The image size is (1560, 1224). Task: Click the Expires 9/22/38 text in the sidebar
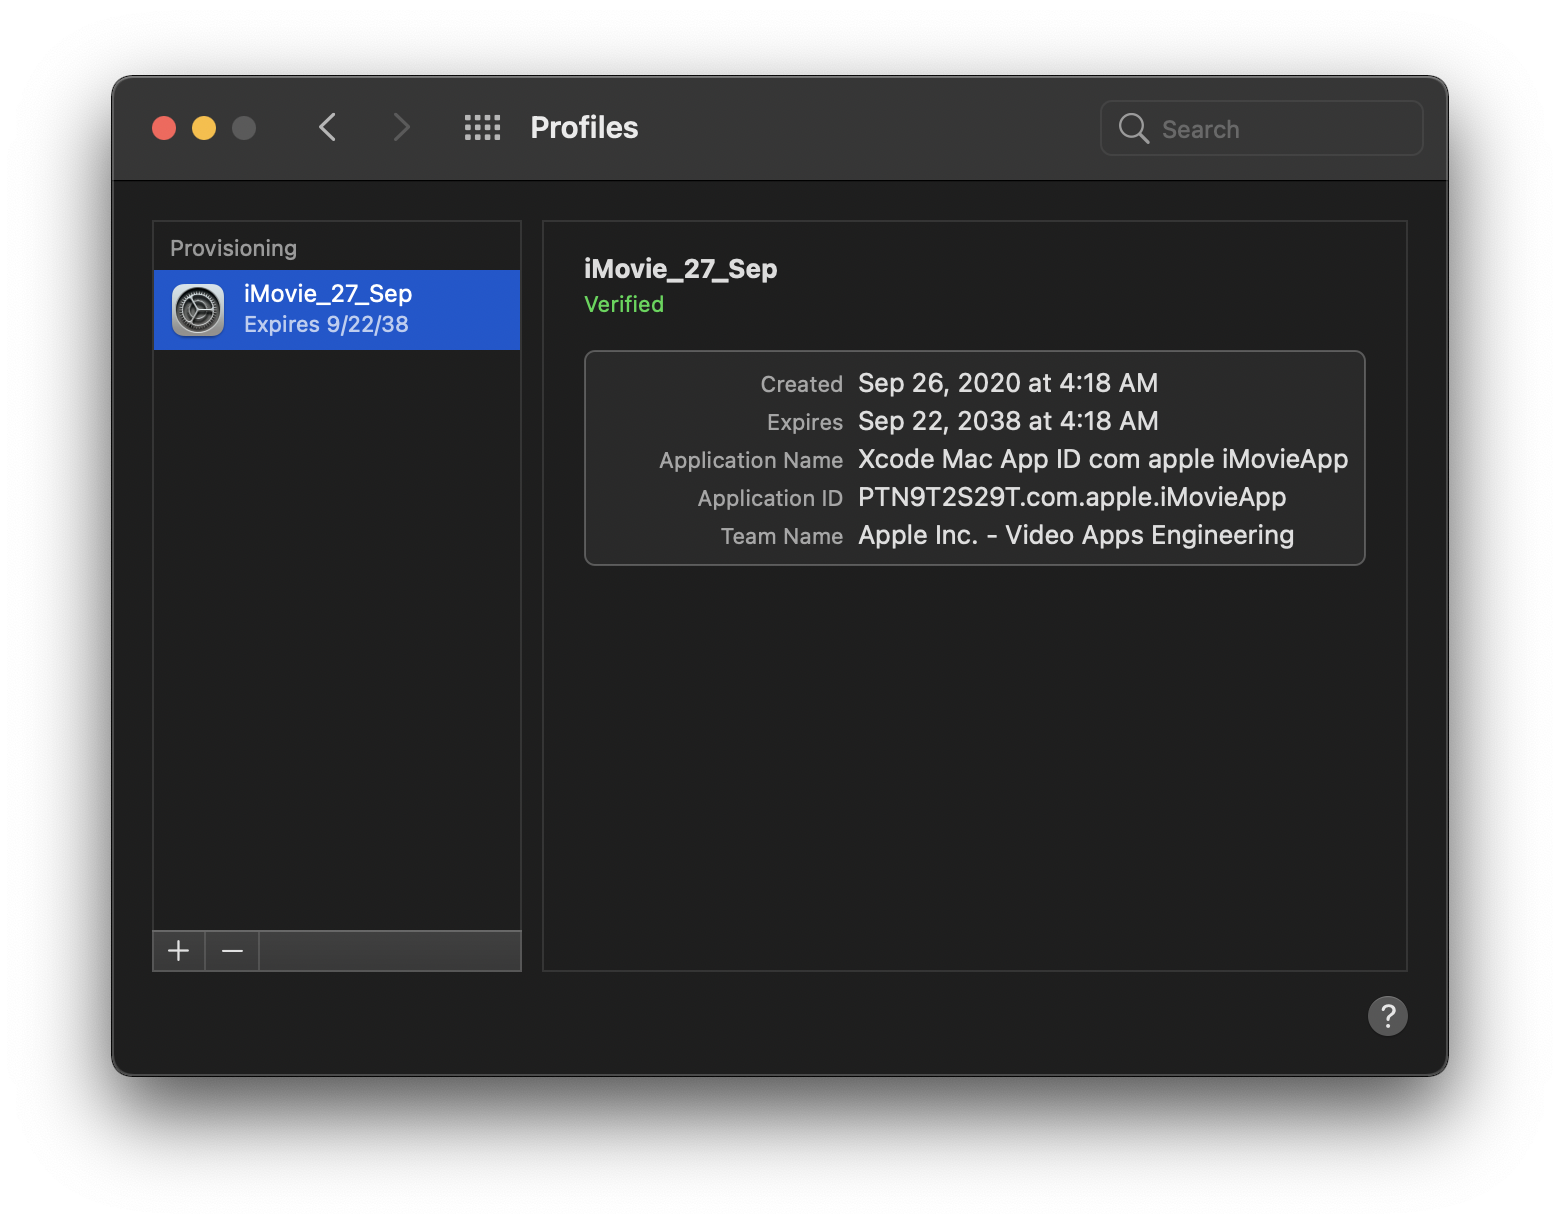(x=326, y=324)
